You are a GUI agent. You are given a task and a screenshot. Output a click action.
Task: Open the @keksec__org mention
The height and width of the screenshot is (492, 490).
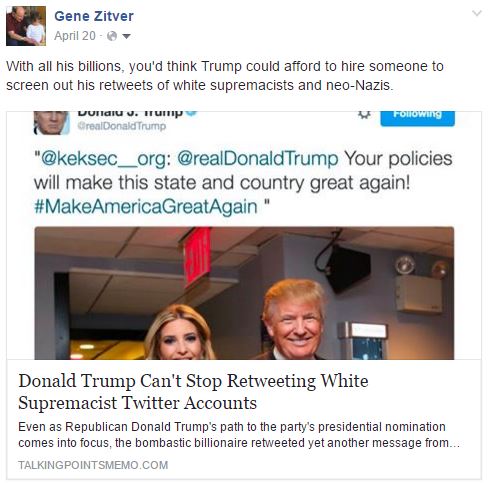103,159
